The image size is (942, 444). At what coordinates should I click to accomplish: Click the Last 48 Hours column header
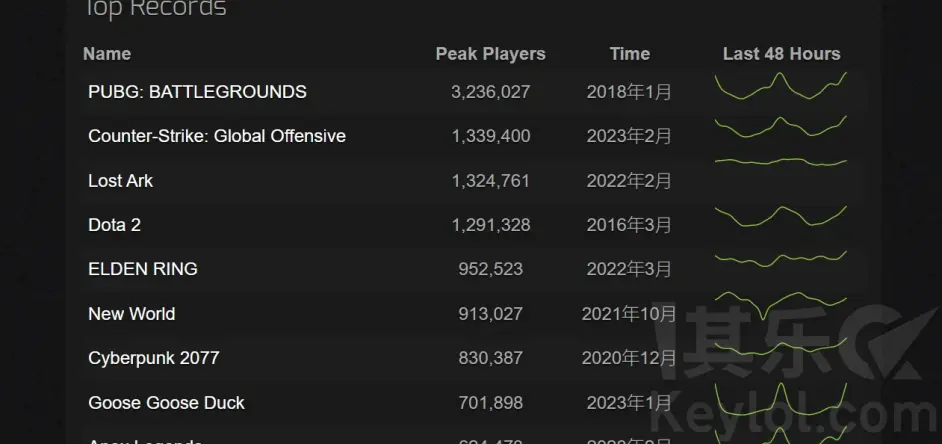[781, 54]
